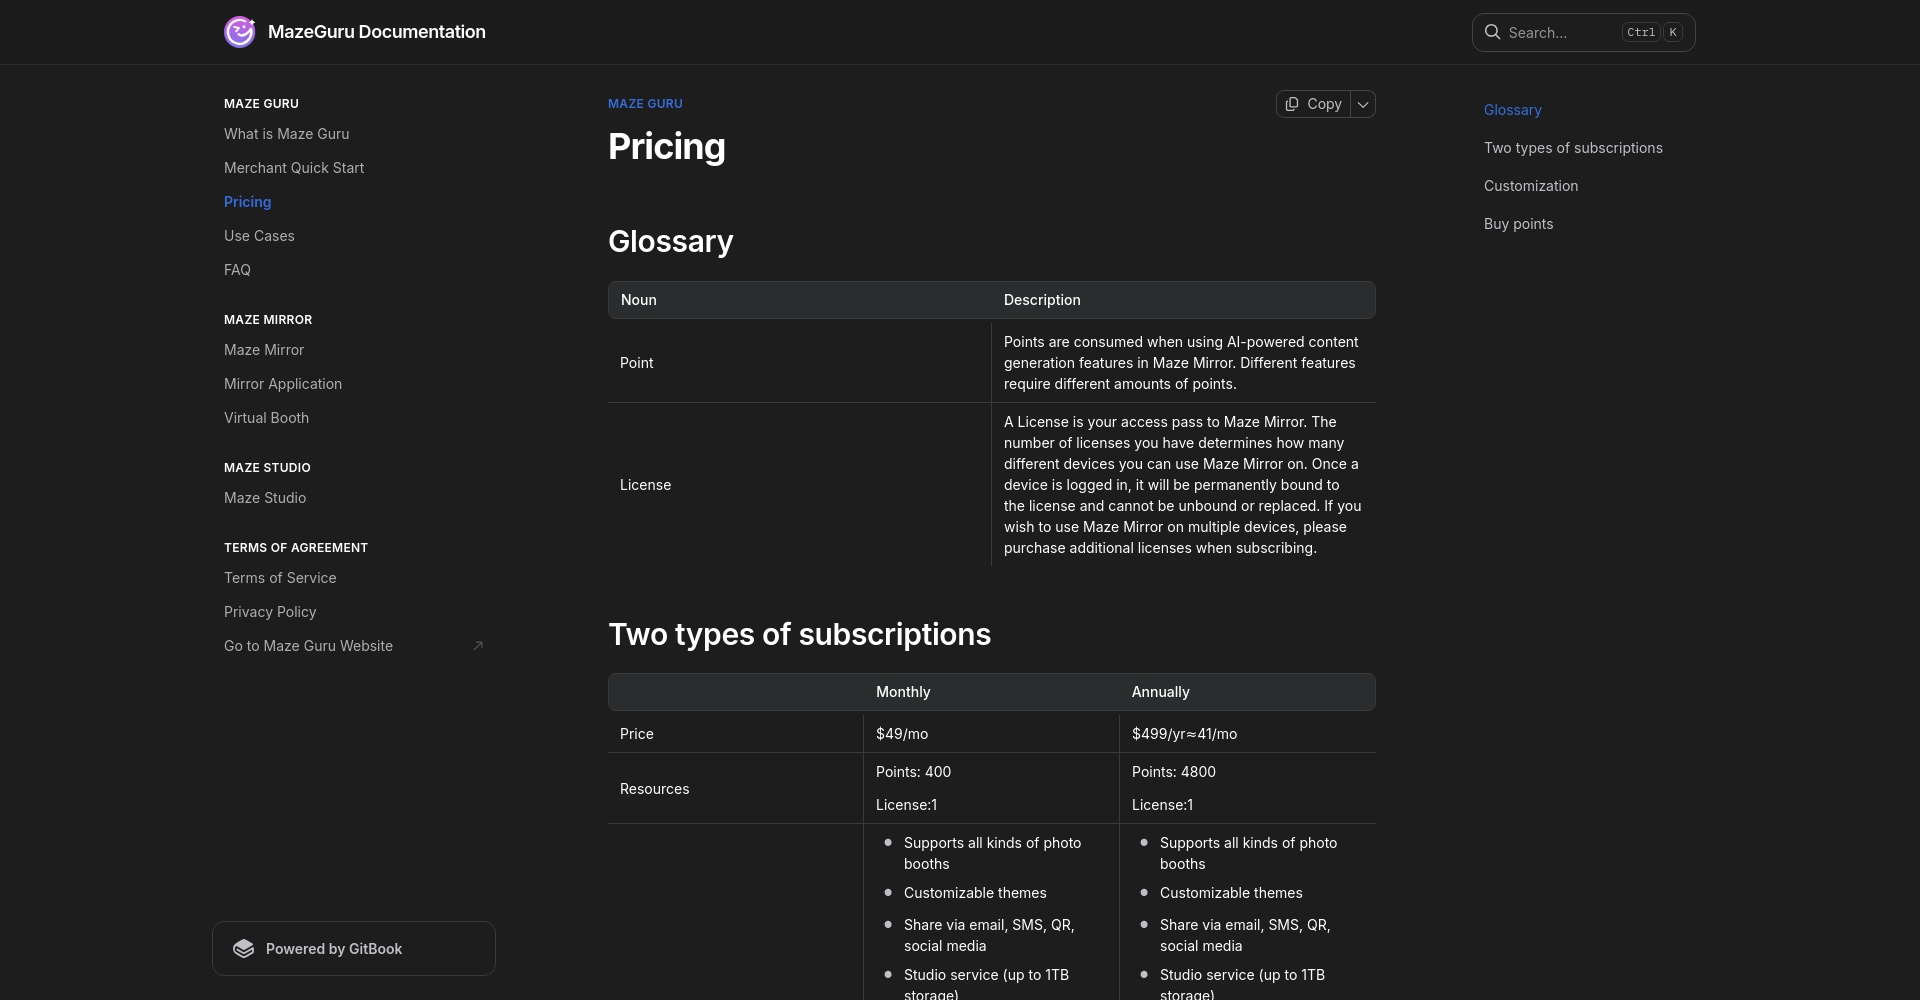
Task: Open the FAQ page
Action: pos(237,270)
